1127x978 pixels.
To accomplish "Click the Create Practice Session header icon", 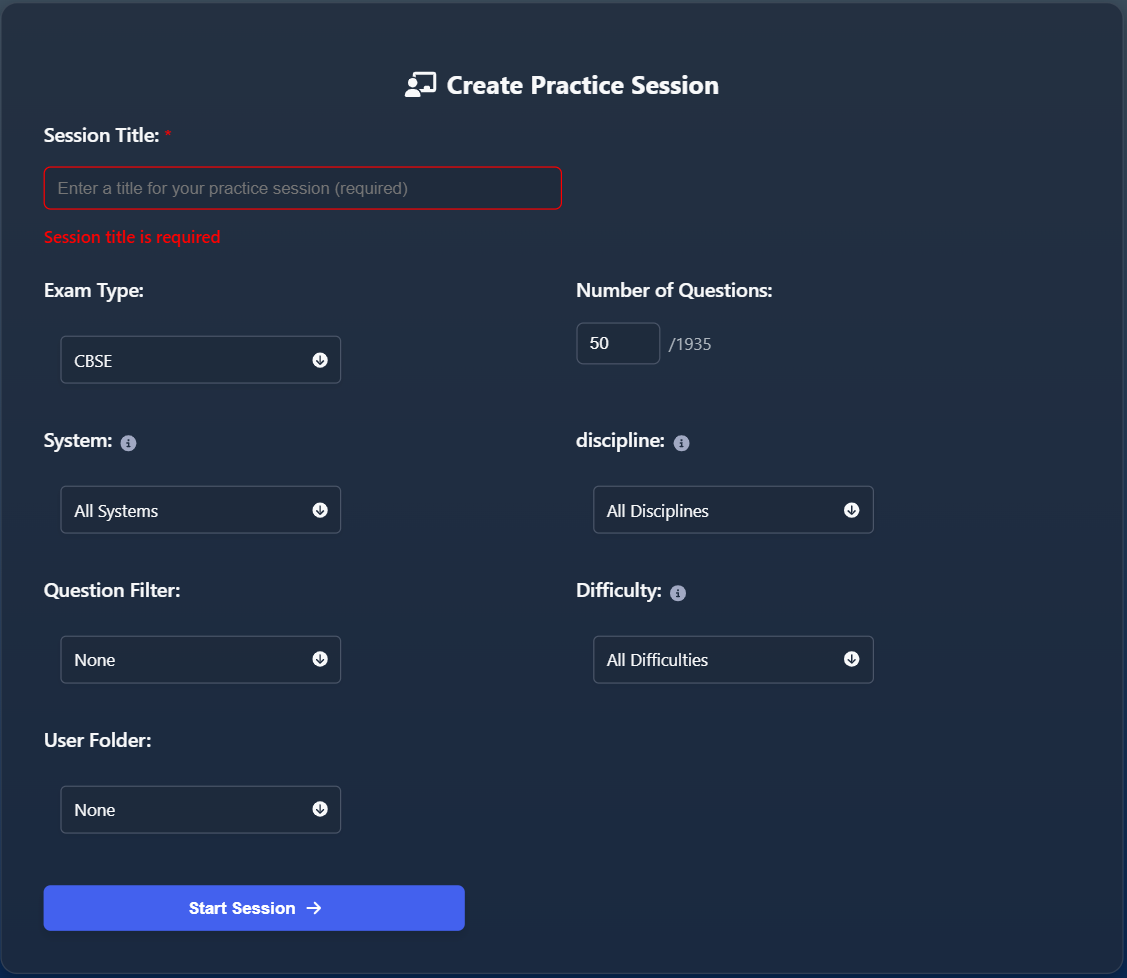I will [x=422, y=84].
